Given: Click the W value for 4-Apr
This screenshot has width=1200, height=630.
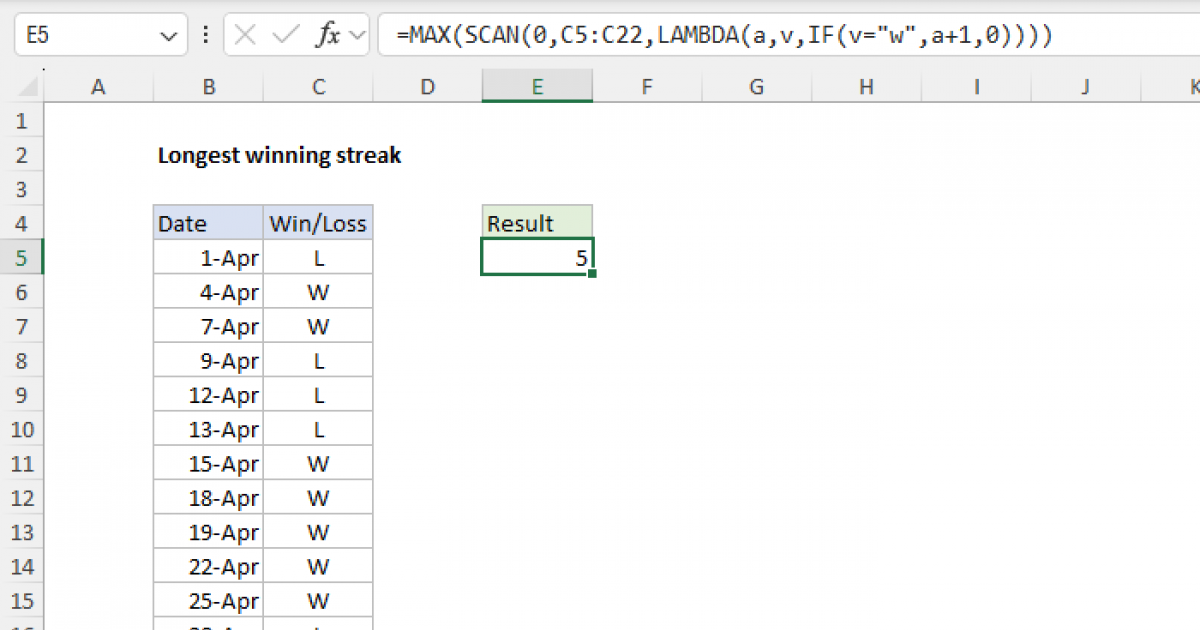Looking at the screenshot, I should click(317, 292).
